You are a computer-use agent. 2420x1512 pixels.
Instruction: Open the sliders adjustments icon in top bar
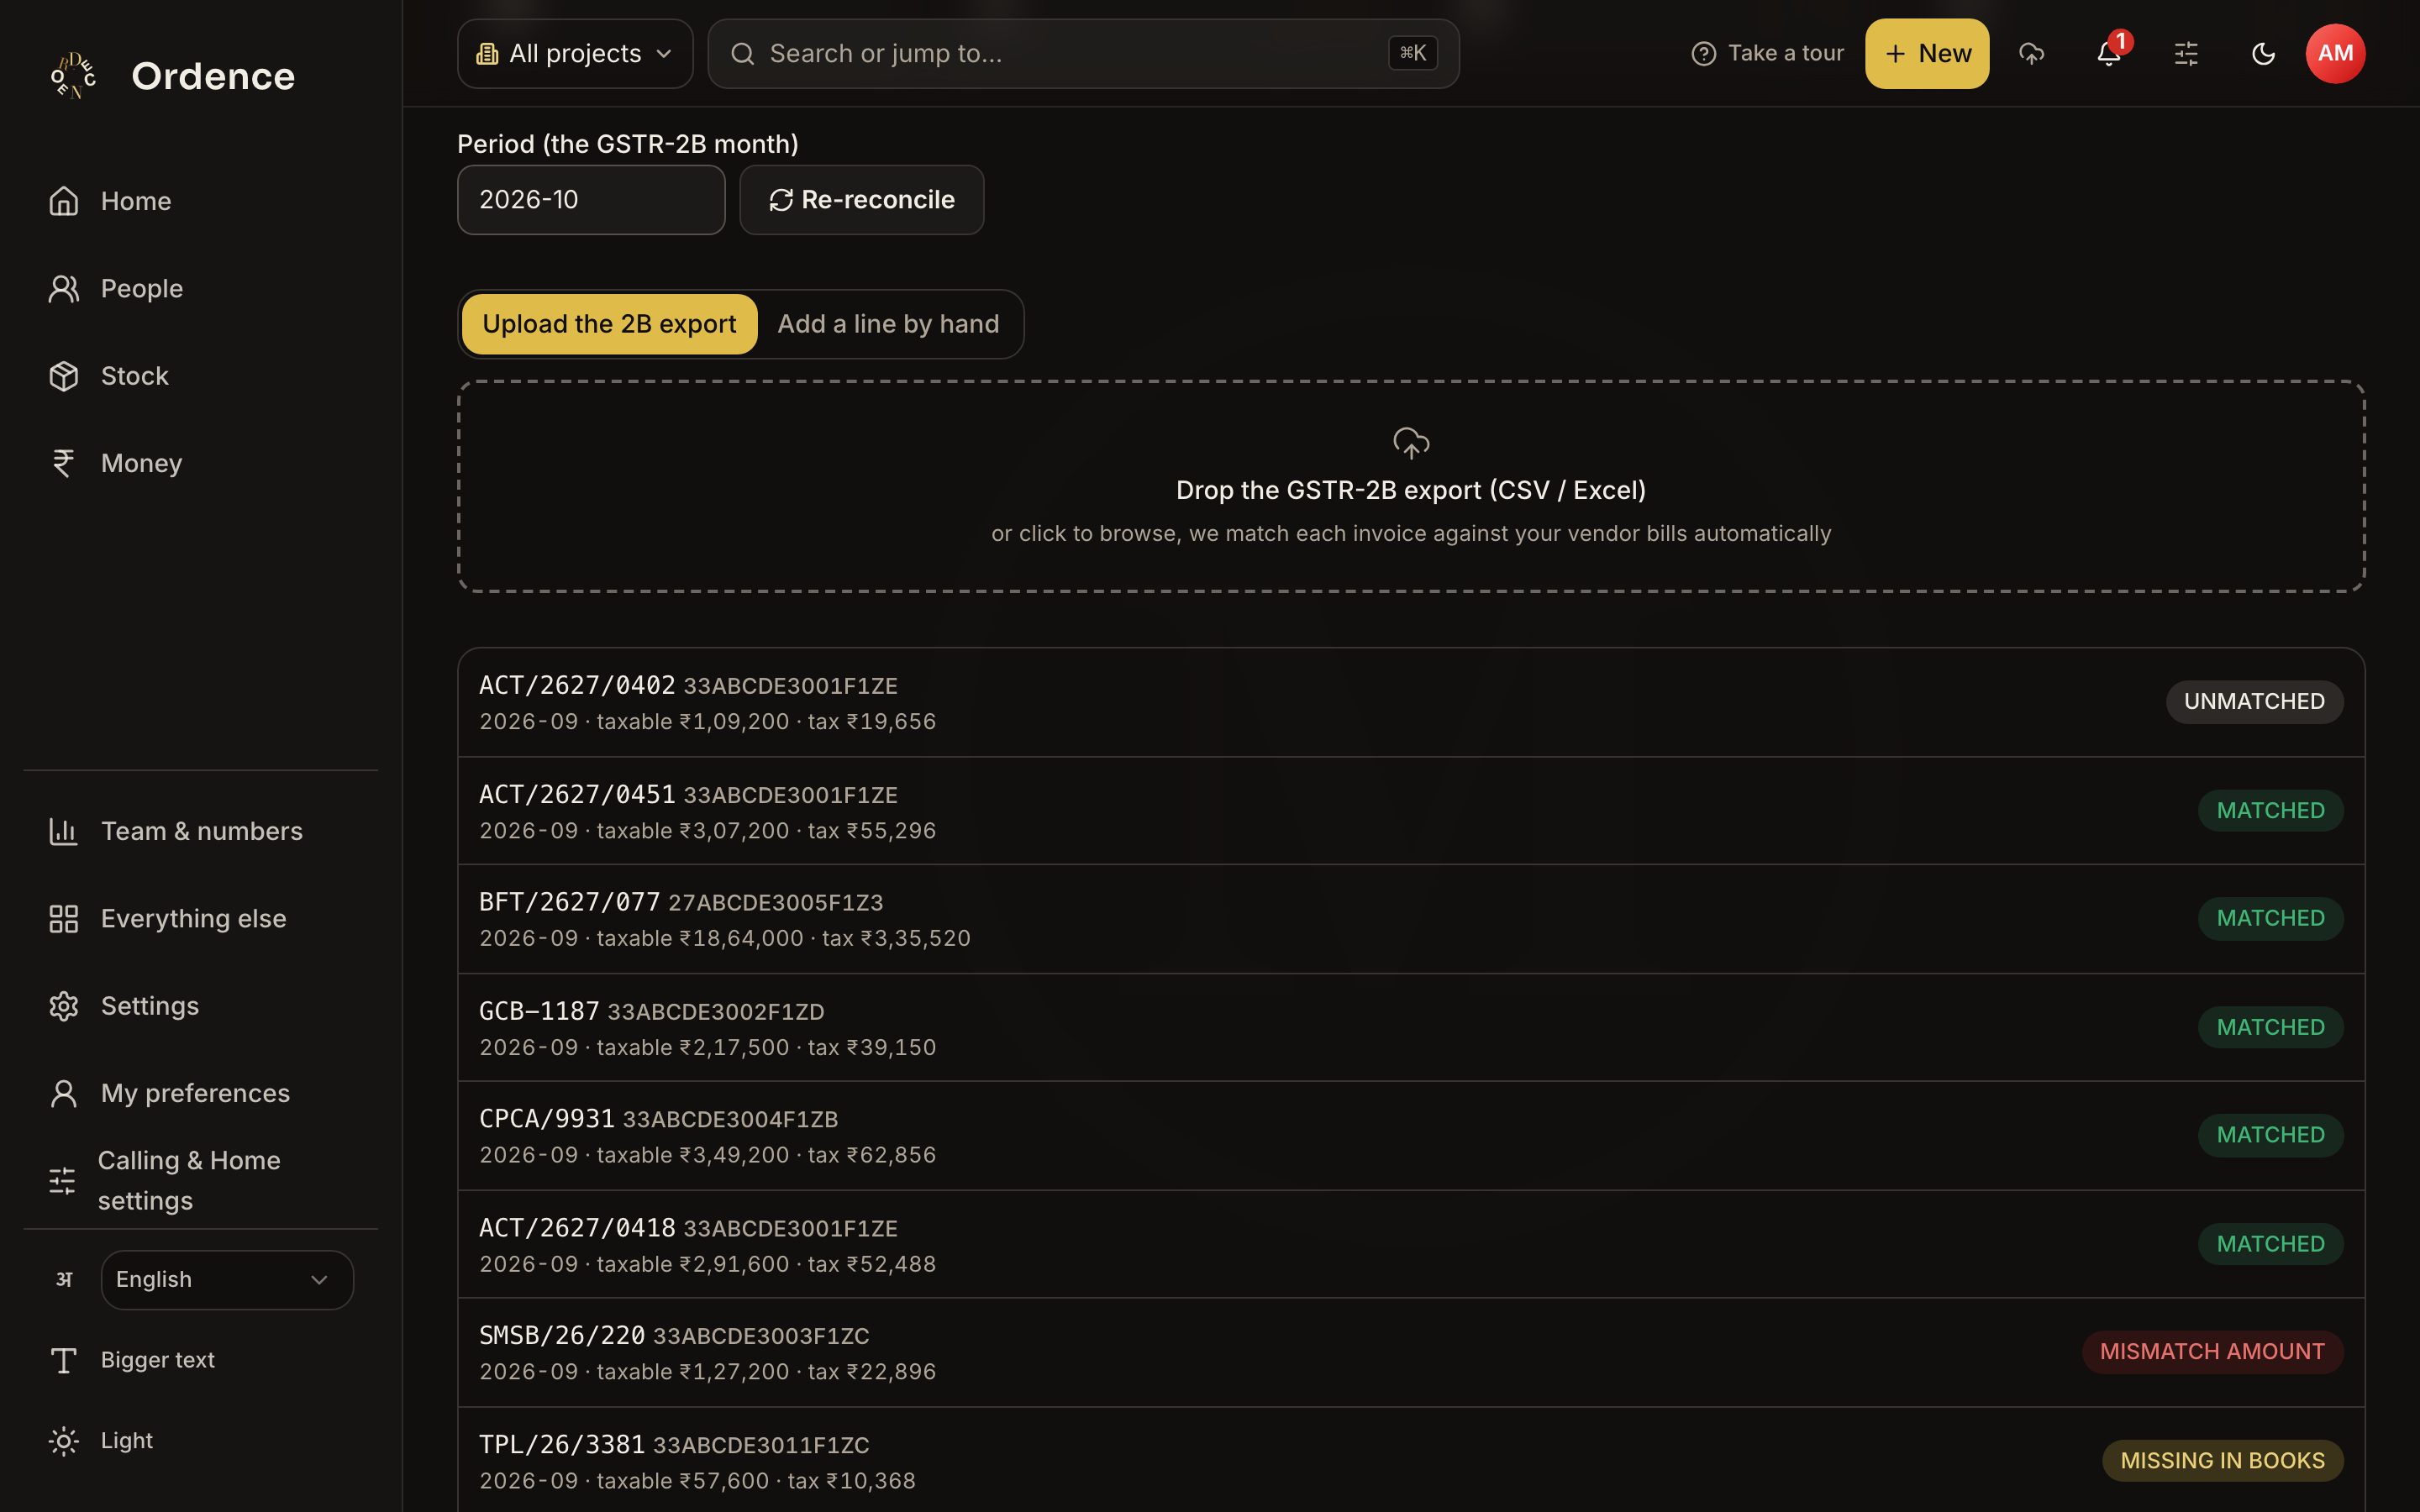tap(2186, 53)
